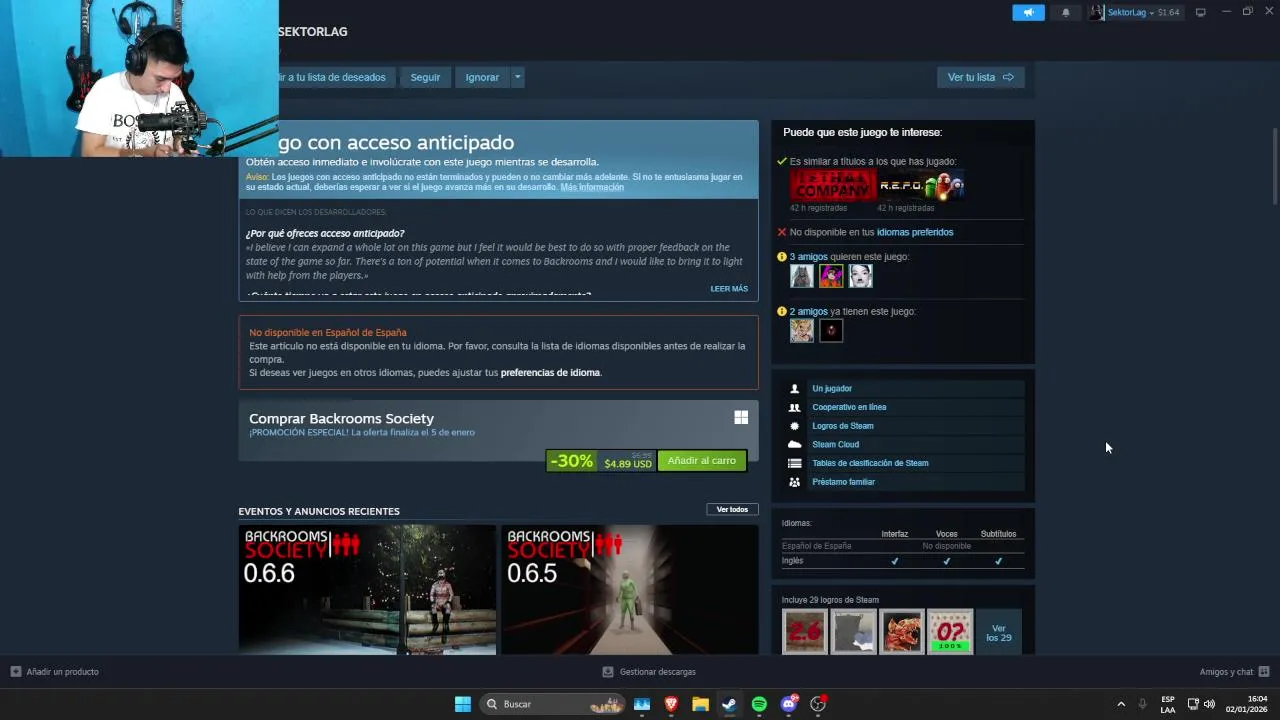Open Discord from taskbar
Image resolution: width=1280 pixels, height=720 pixels.
coord(789,704)
